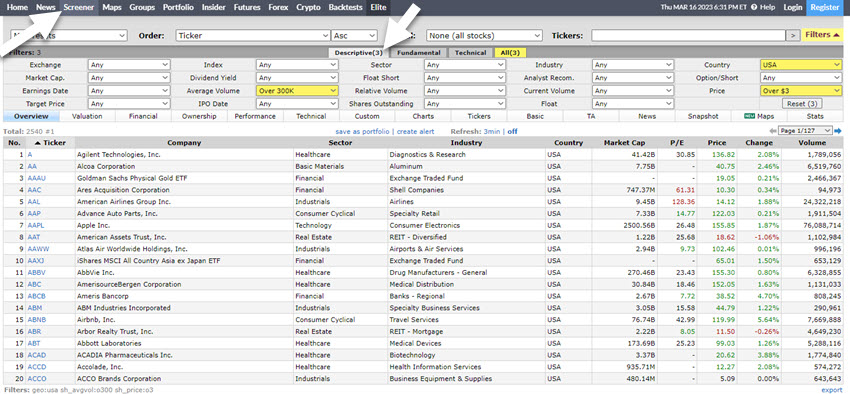The height and width of the screenshot is (394, 850).
Task: Click save as portfolio link
Action: [362, 131]
